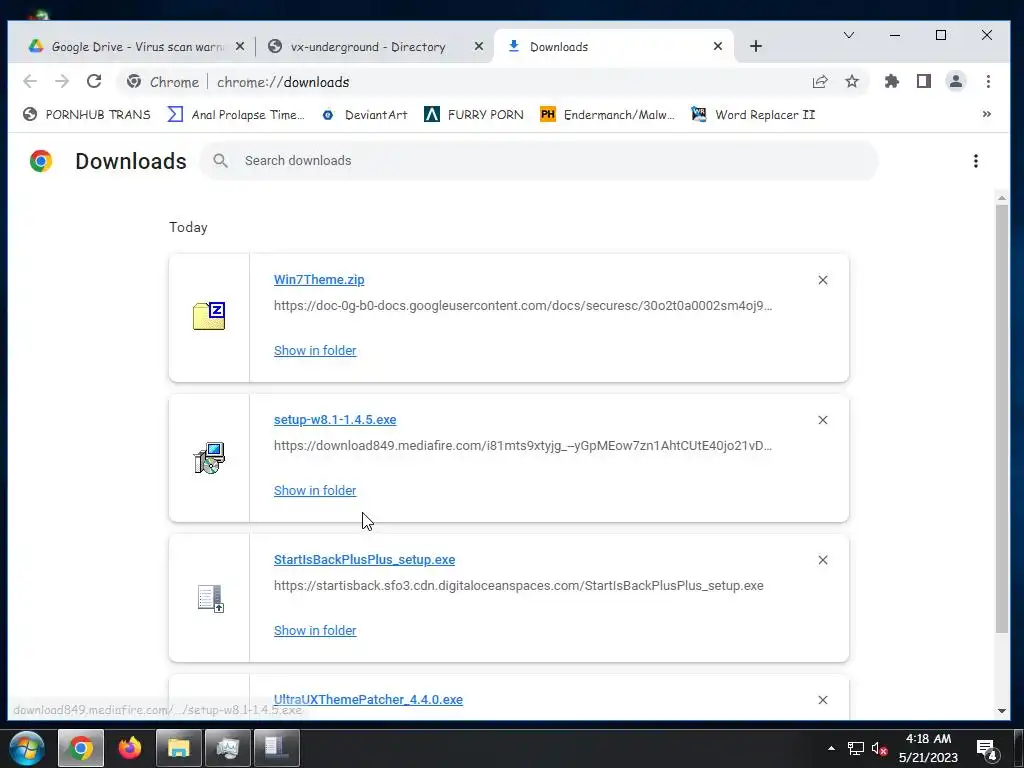The width and height of the screenshot is (1024, 768).
Task: Show StartIsBackPlusPlus_setup.exe in folder
Action: [315, 631]
